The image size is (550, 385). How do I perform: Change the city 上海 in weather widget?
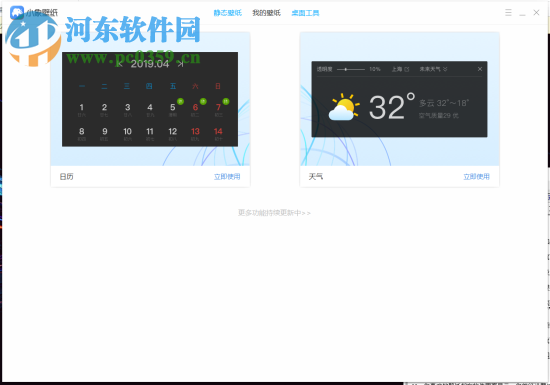click(x=400, y=69)
